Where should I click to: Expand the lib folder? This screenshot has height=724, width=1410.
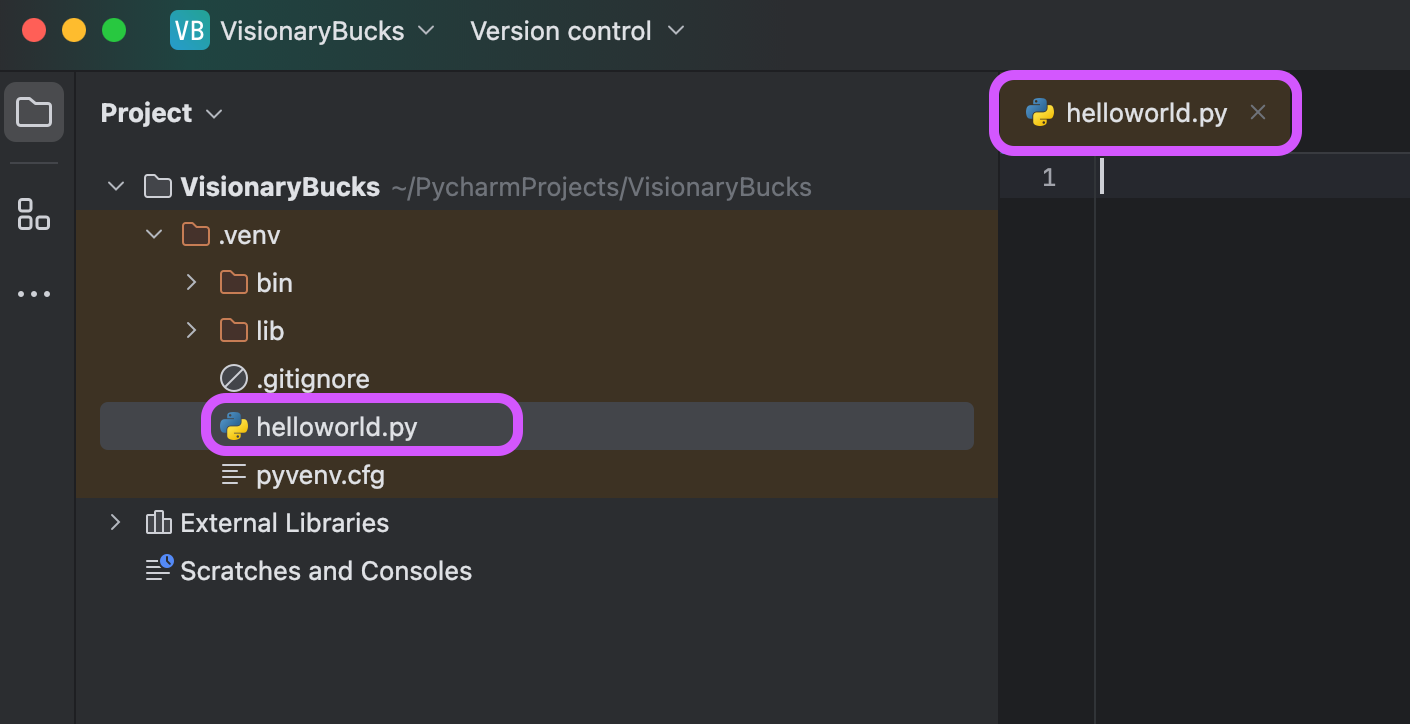(x=192, y=331)
